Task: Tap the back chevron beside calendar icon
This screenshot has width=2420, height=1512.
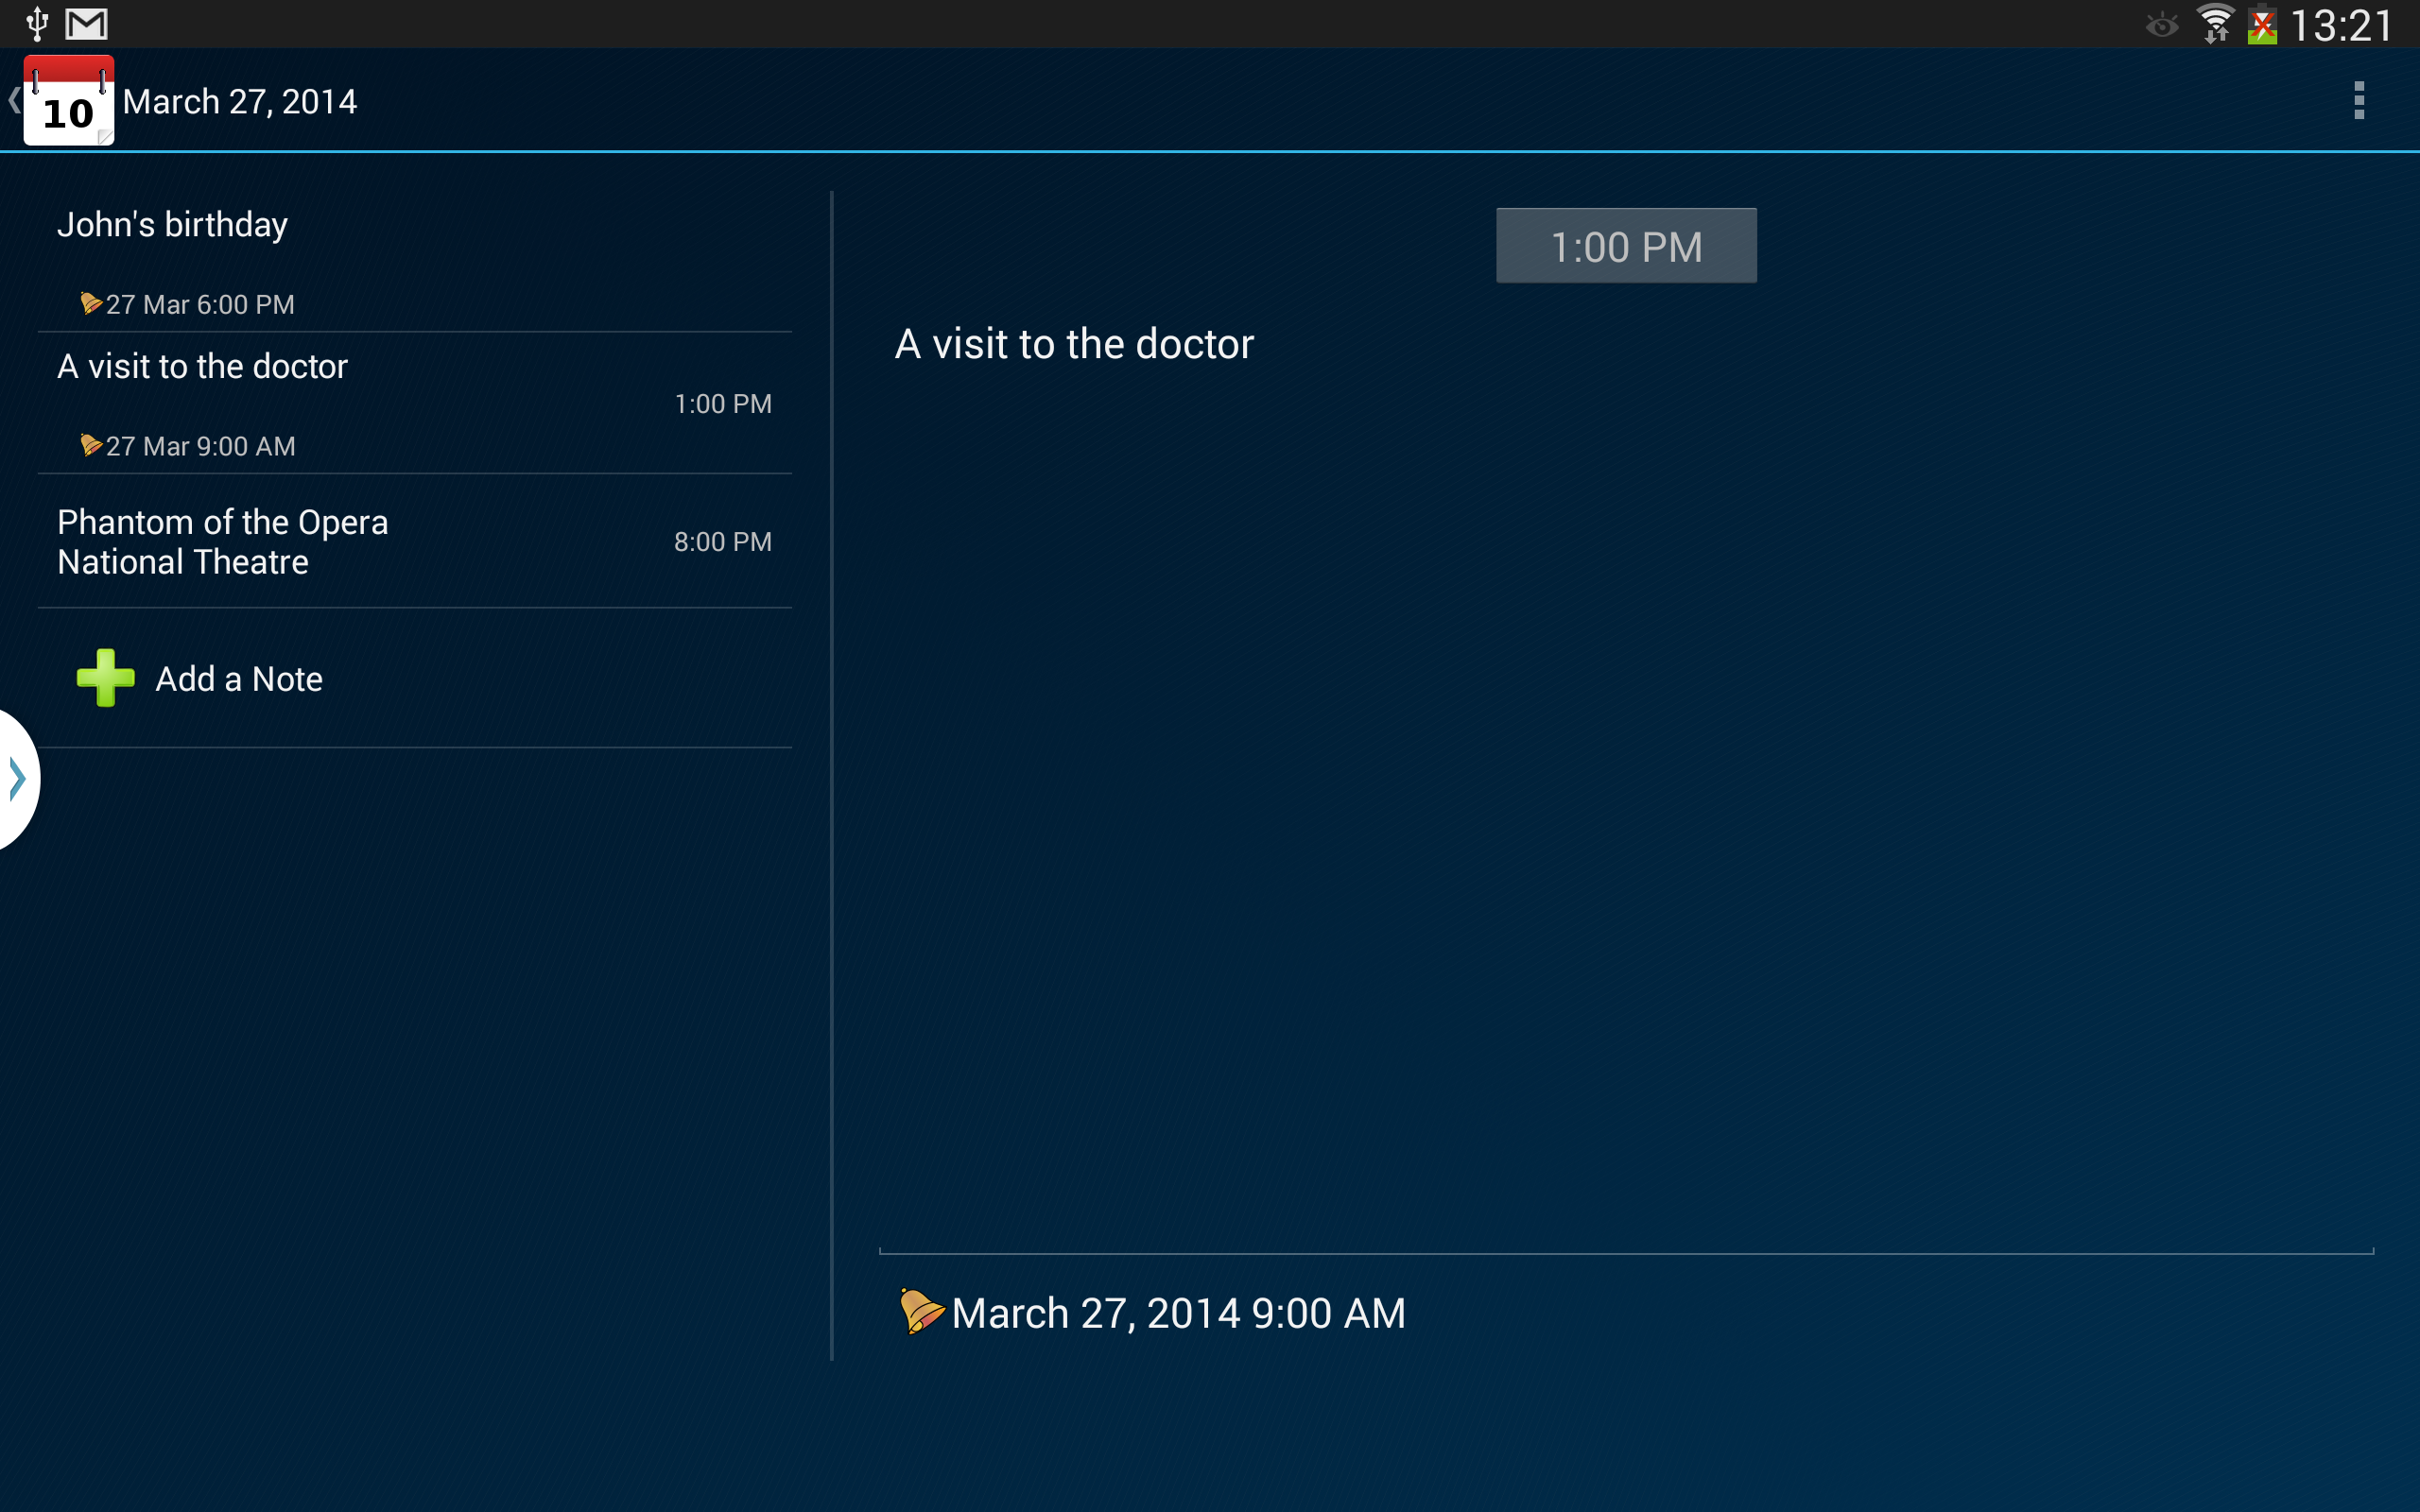Action: 13,100
